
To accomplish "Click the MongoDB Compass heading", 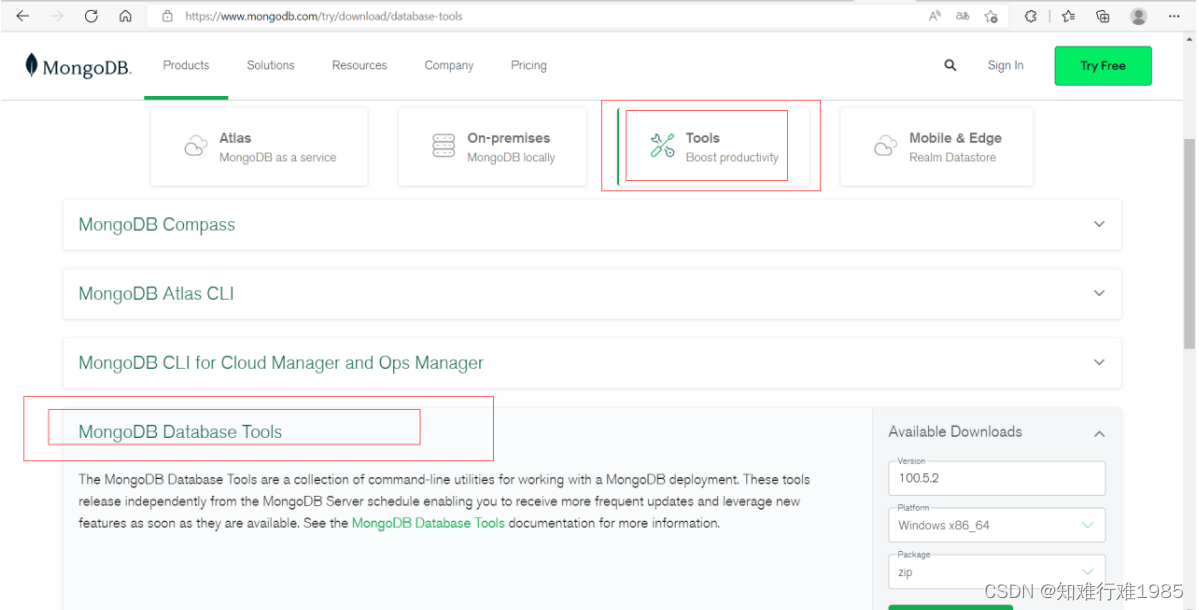I will [x=157, y=225].
